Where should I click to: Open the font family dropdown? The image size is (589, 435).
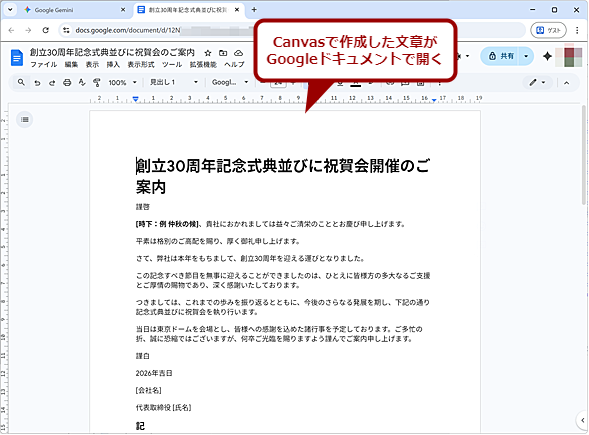[x=230, y=82]
